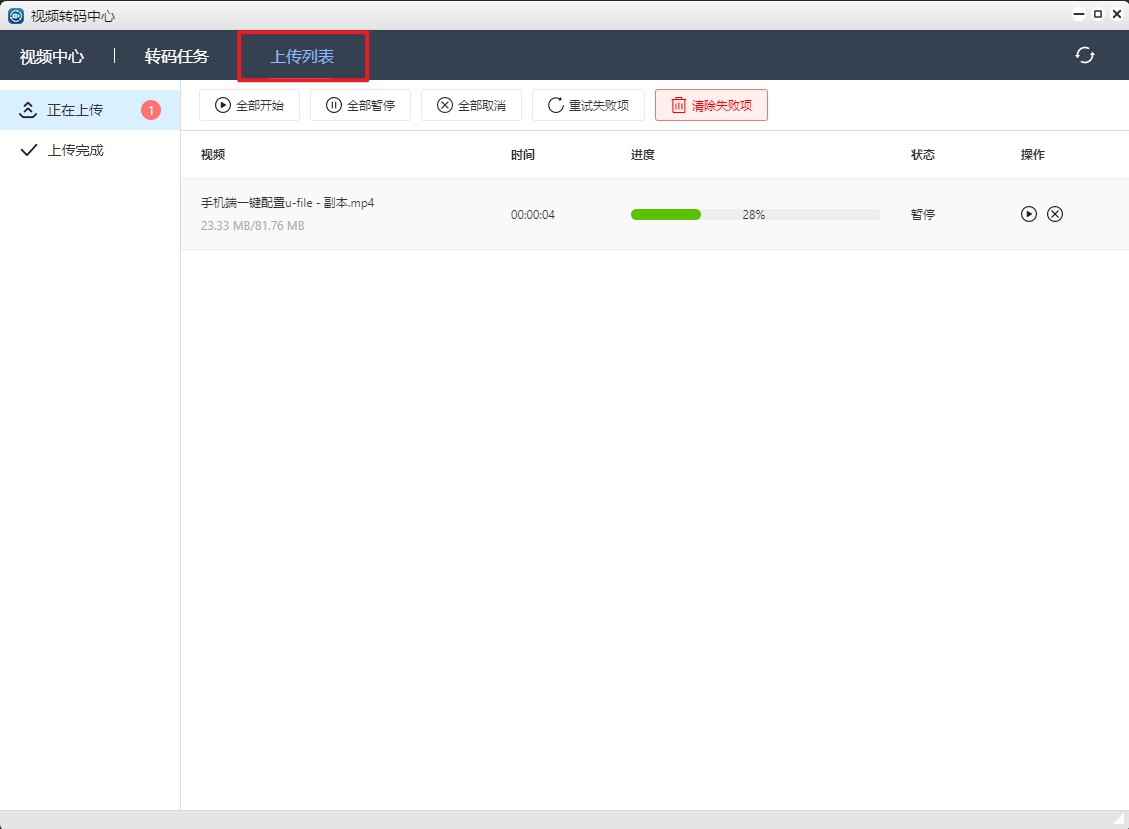Click the 视频转码中心 app icon in title bar
The image size is (1129, 829).
pyautogui.click(x=15, y=15)
